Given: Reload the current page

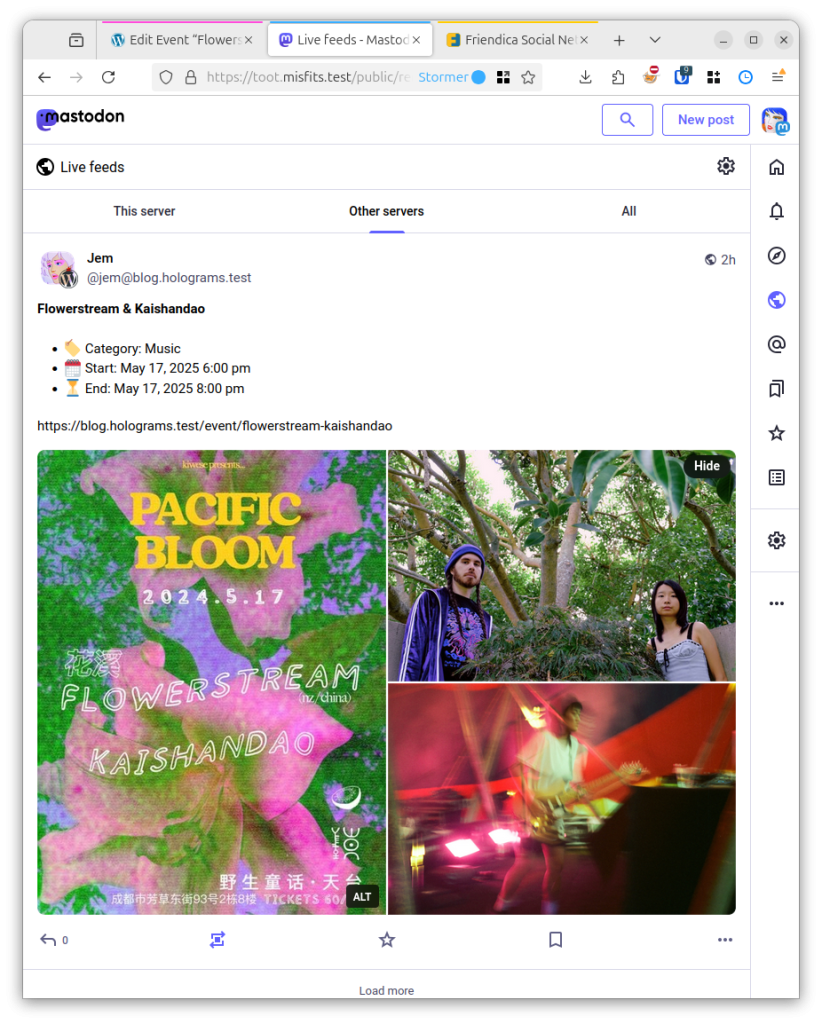Looking at the screenshot, I should [108, 77].
